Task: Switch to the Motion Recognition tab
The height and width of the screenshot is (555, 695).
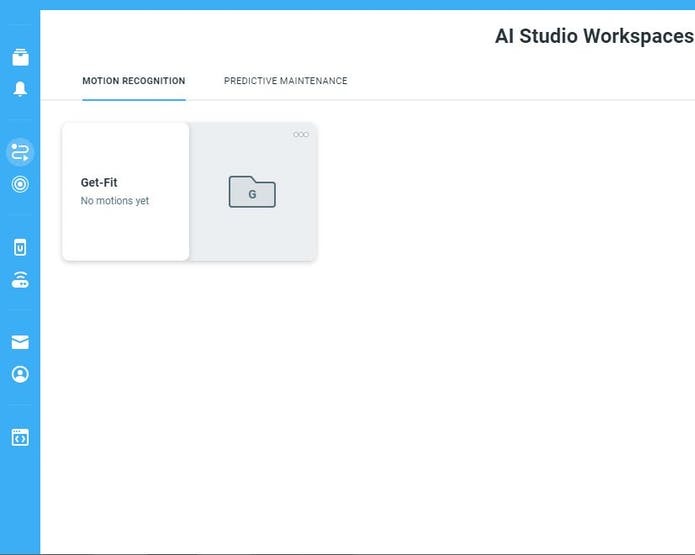Action: tap(134, 81)
